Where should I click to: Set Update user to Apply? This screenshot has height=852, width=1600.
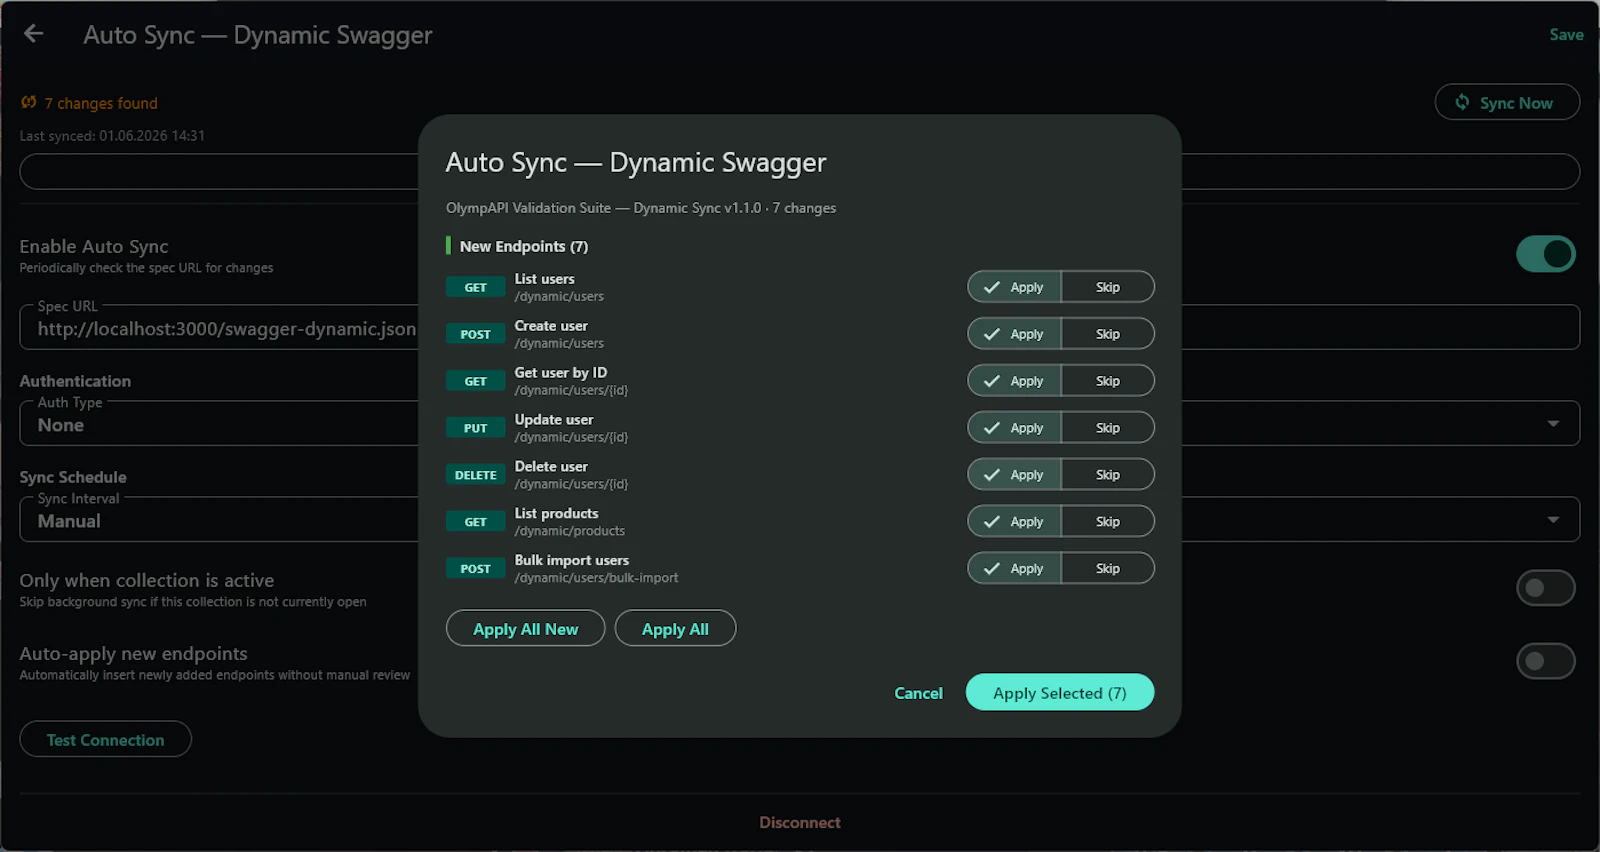click(1014, 428)
